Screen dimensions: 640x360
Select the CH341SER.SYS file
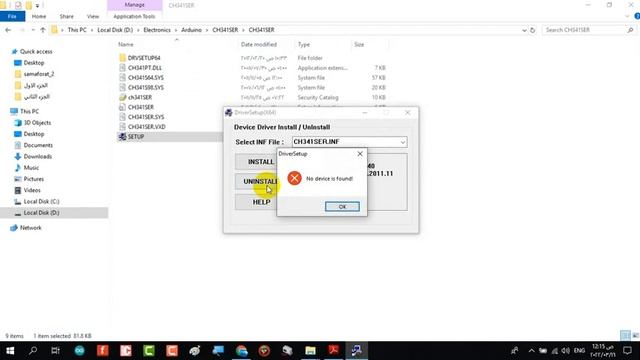point(146,117)
